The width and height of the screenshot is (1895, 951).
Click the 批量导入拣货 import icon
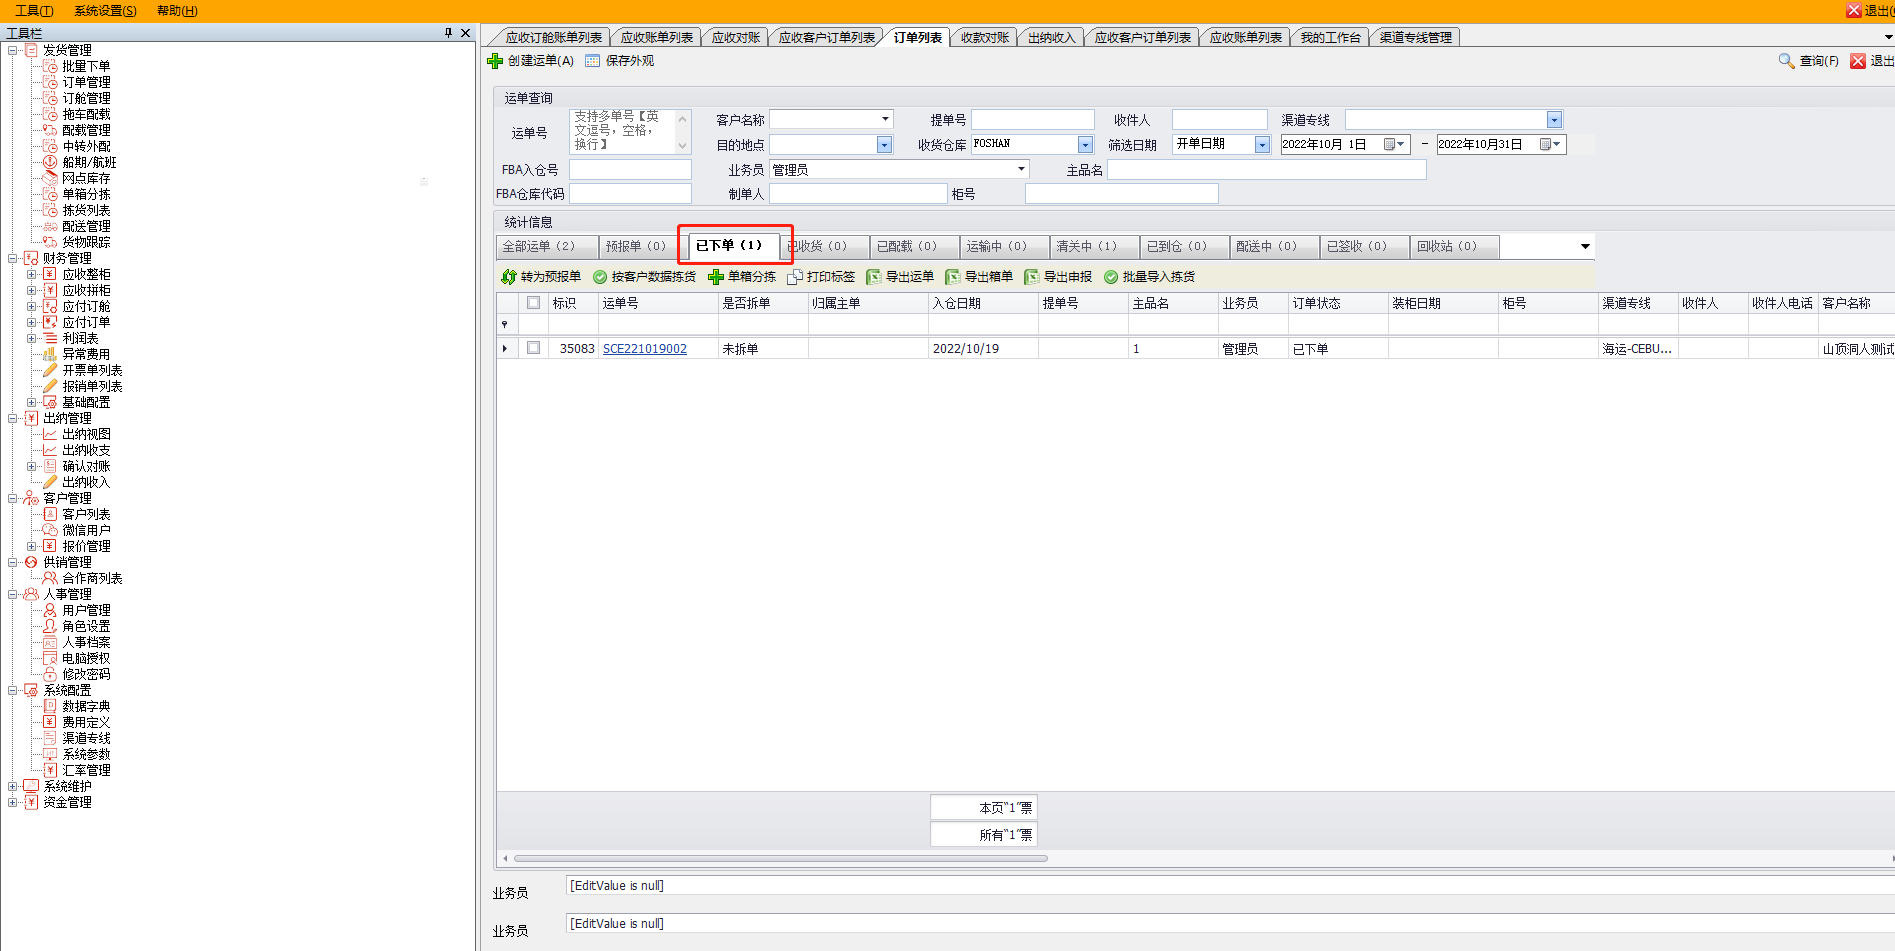coord(1111,277)
